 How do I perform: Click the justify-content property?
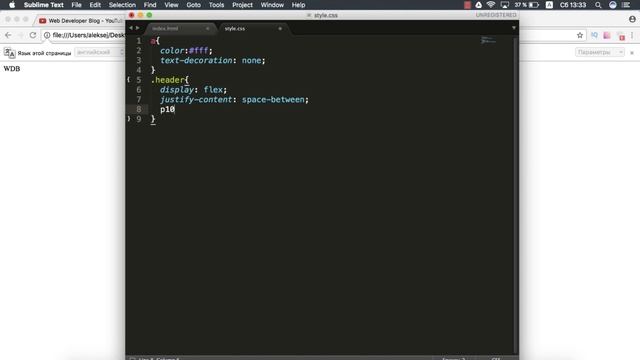[196, 100]
